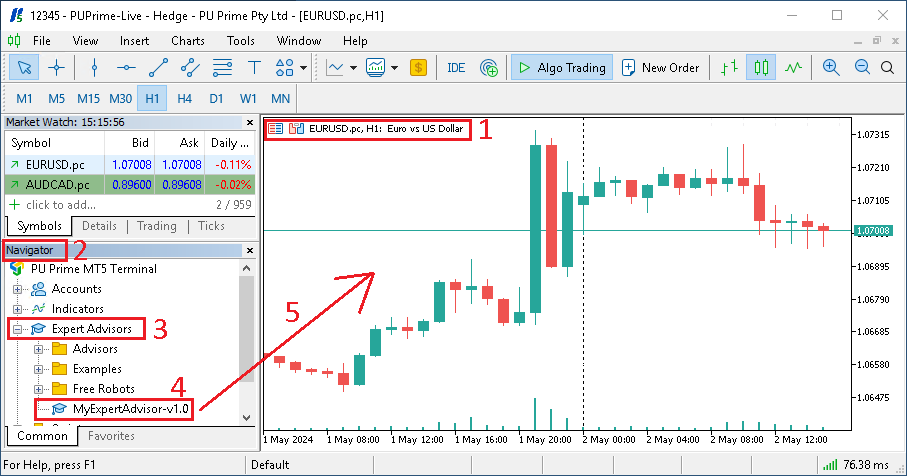Set timeframe to W1
The width and height of the screenshot is (907, 476).
(x=248, y=98)
